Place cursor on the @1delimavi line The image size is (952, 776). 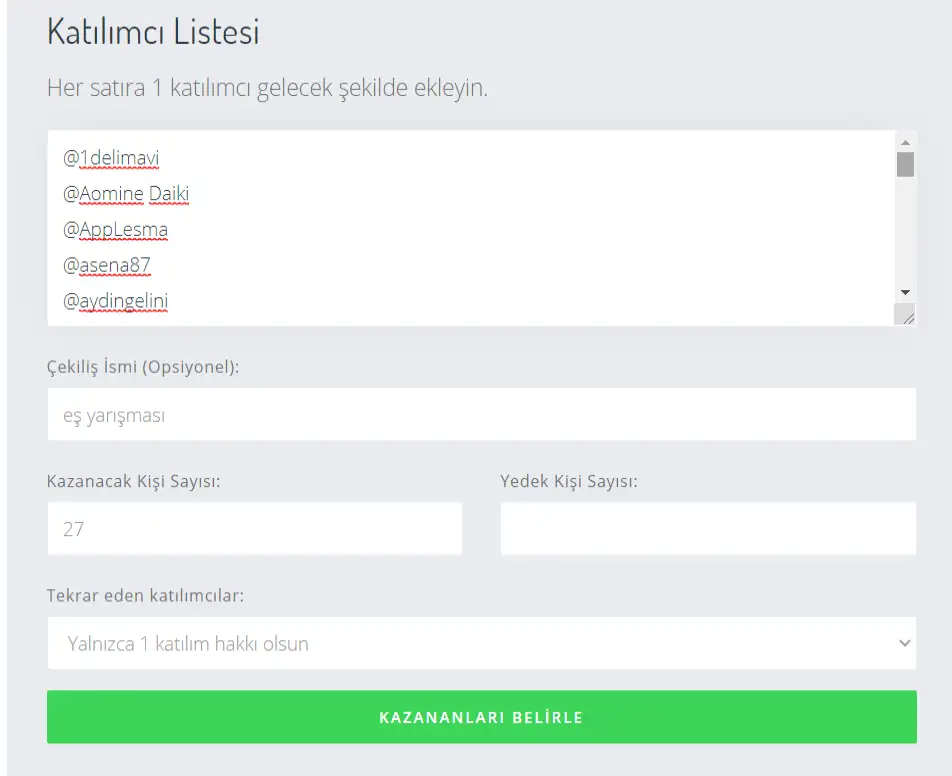[112, 158]
